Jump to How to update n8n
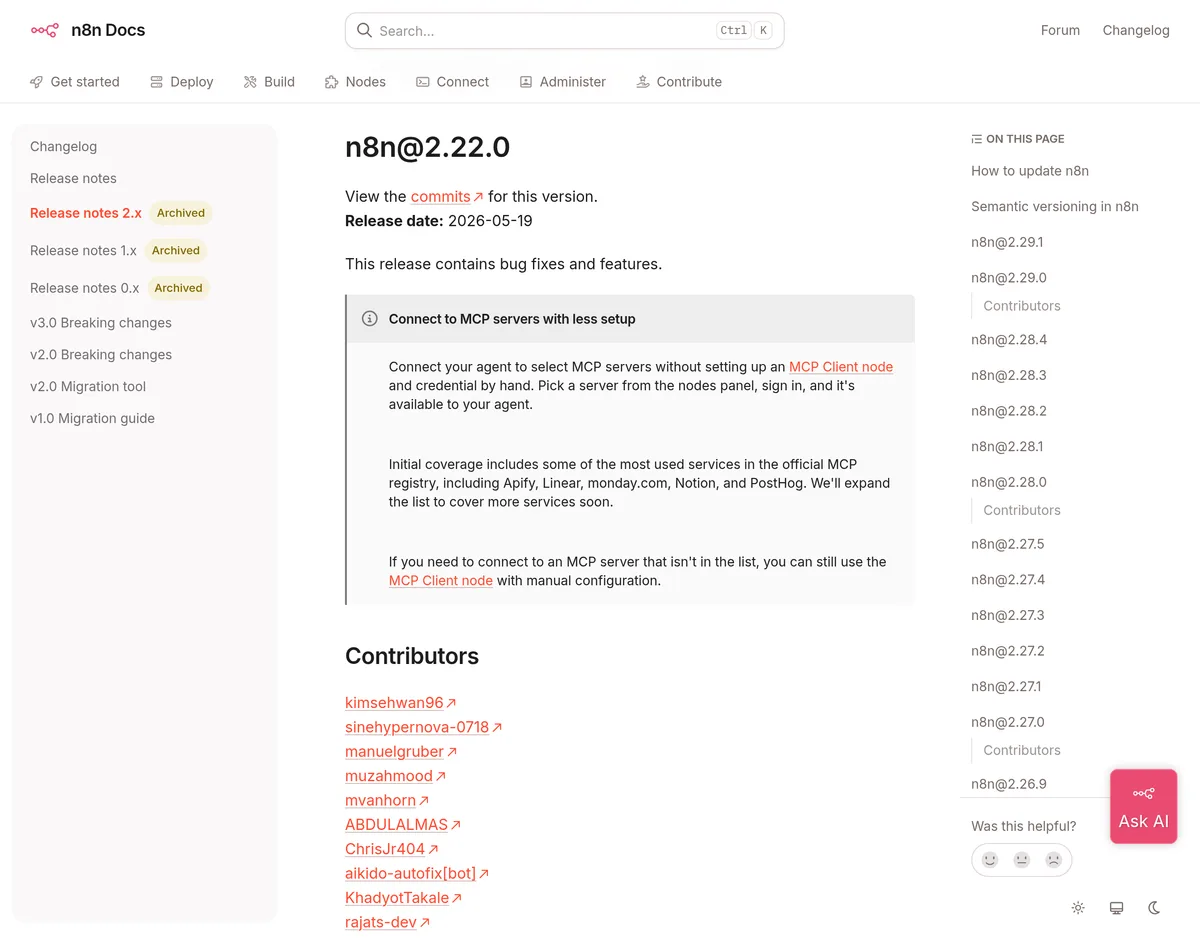The image size is (1200, 938). 1030,171
